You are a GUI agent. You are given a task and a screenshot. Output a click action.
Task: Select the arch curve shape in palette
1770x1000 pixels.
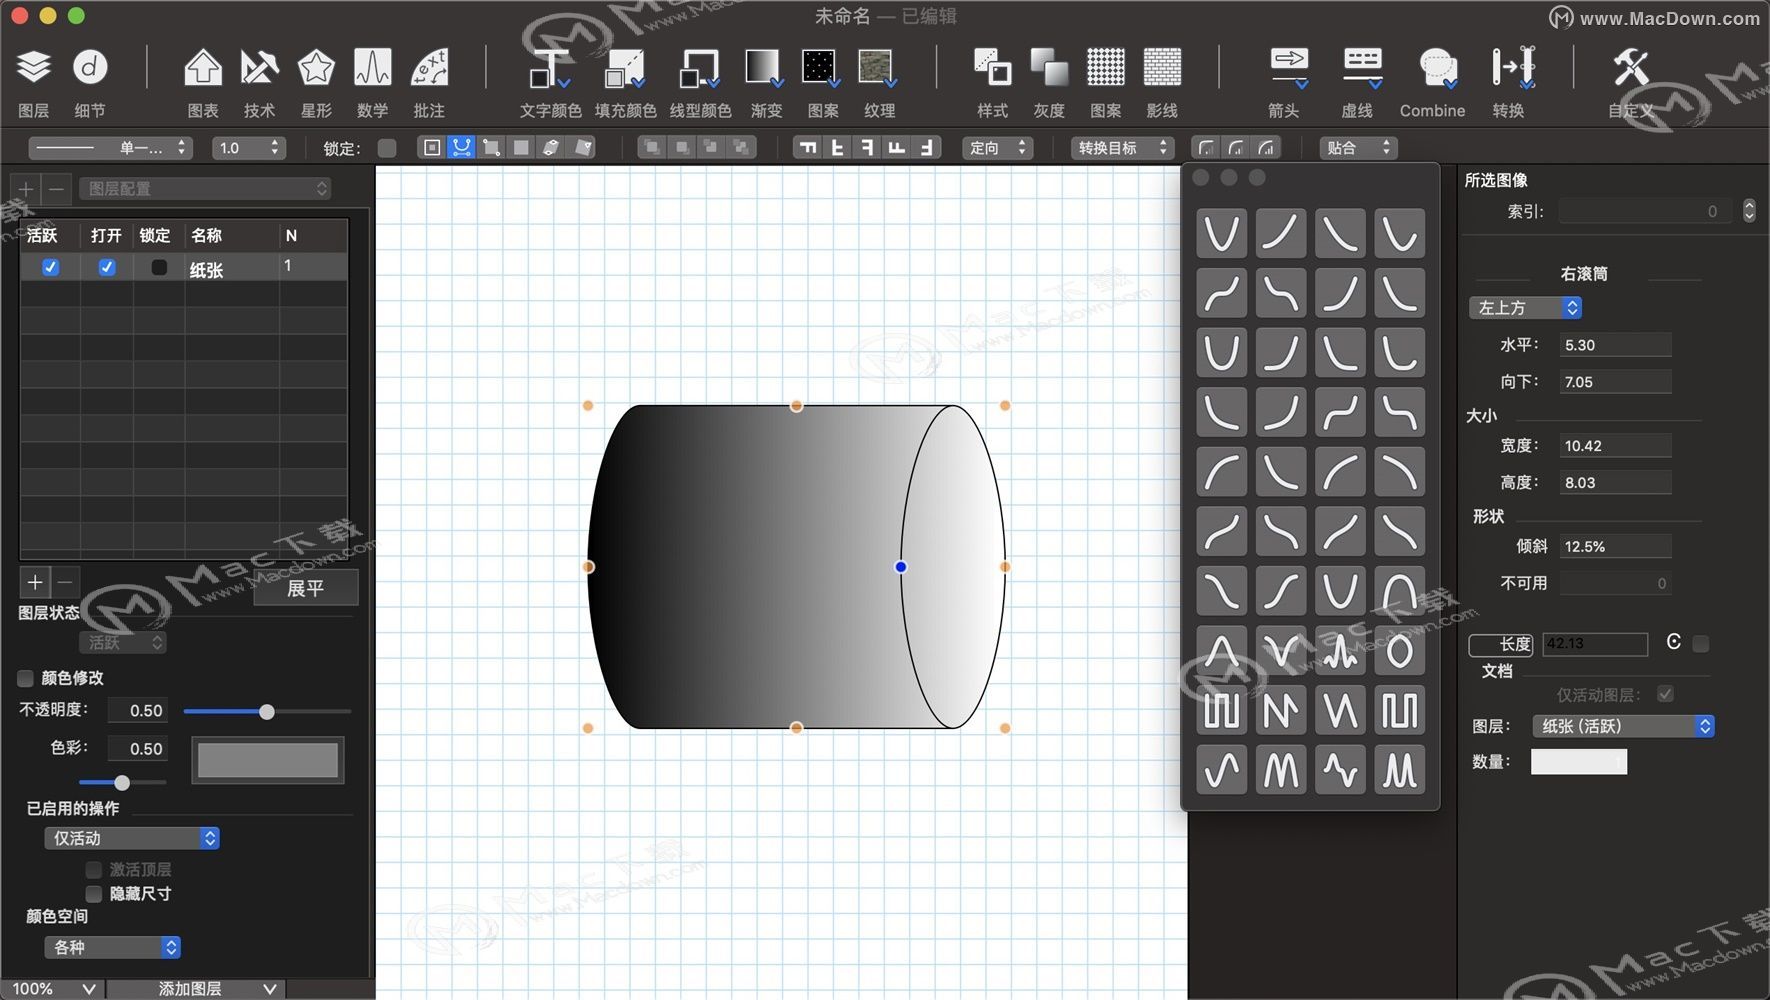pyautogui.click(x=1399, y=592)
